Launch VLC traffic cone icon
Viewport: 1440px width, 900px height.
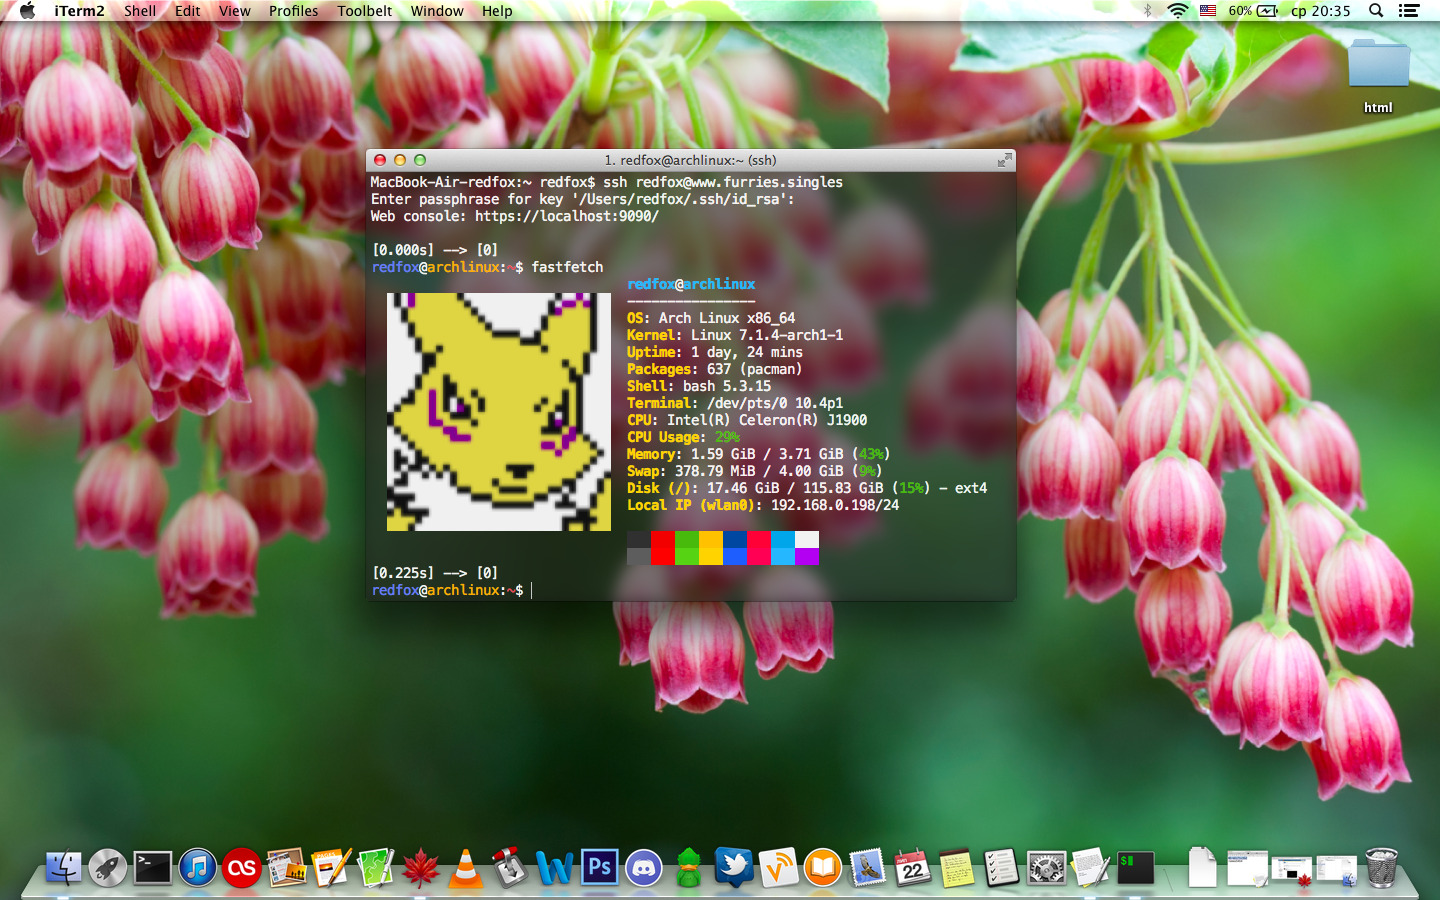point(466,867)
